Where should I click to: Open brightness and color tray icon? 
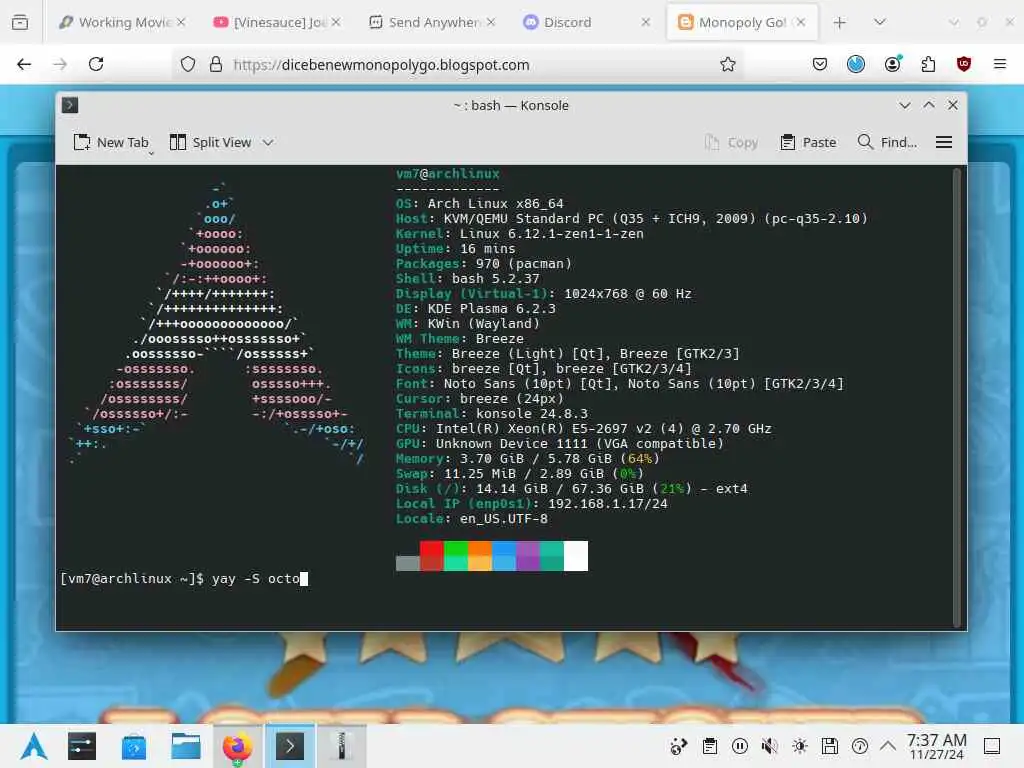[x=800, y=746]
